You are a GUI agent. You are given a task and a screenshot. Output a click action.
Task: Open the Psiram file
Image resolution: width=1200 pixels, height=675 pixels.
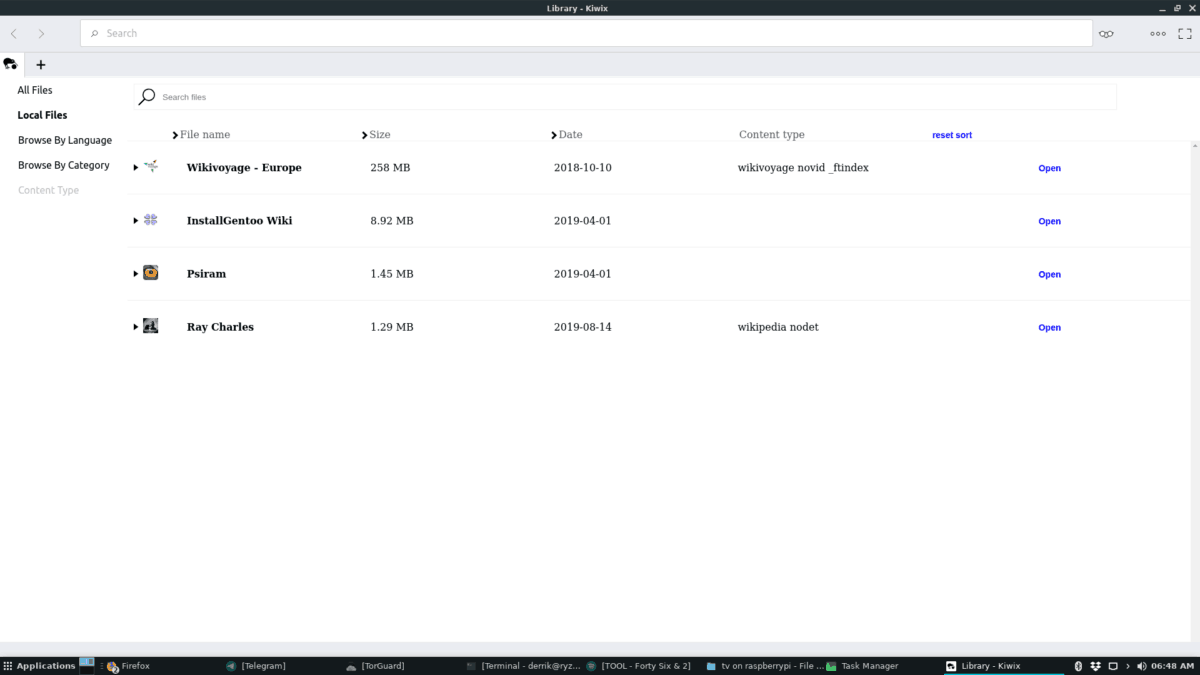pyautogui.click(x=1049, y=274)
